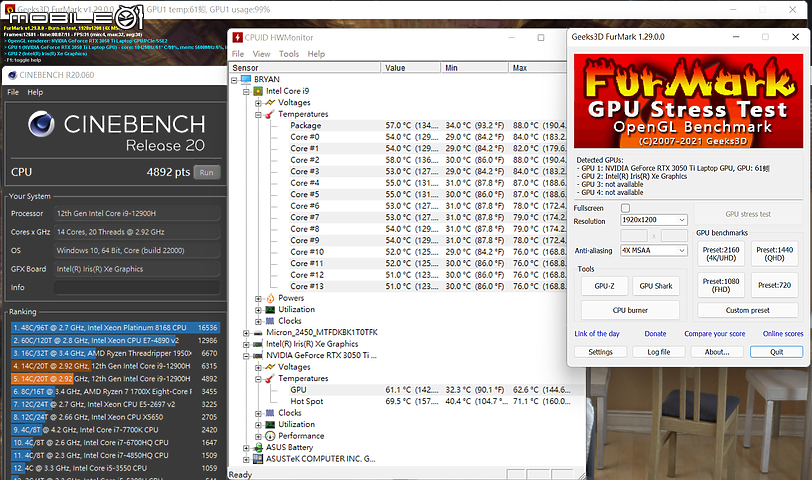
Task: Start the CPU burner tool
Action: [x=630, y=310]
